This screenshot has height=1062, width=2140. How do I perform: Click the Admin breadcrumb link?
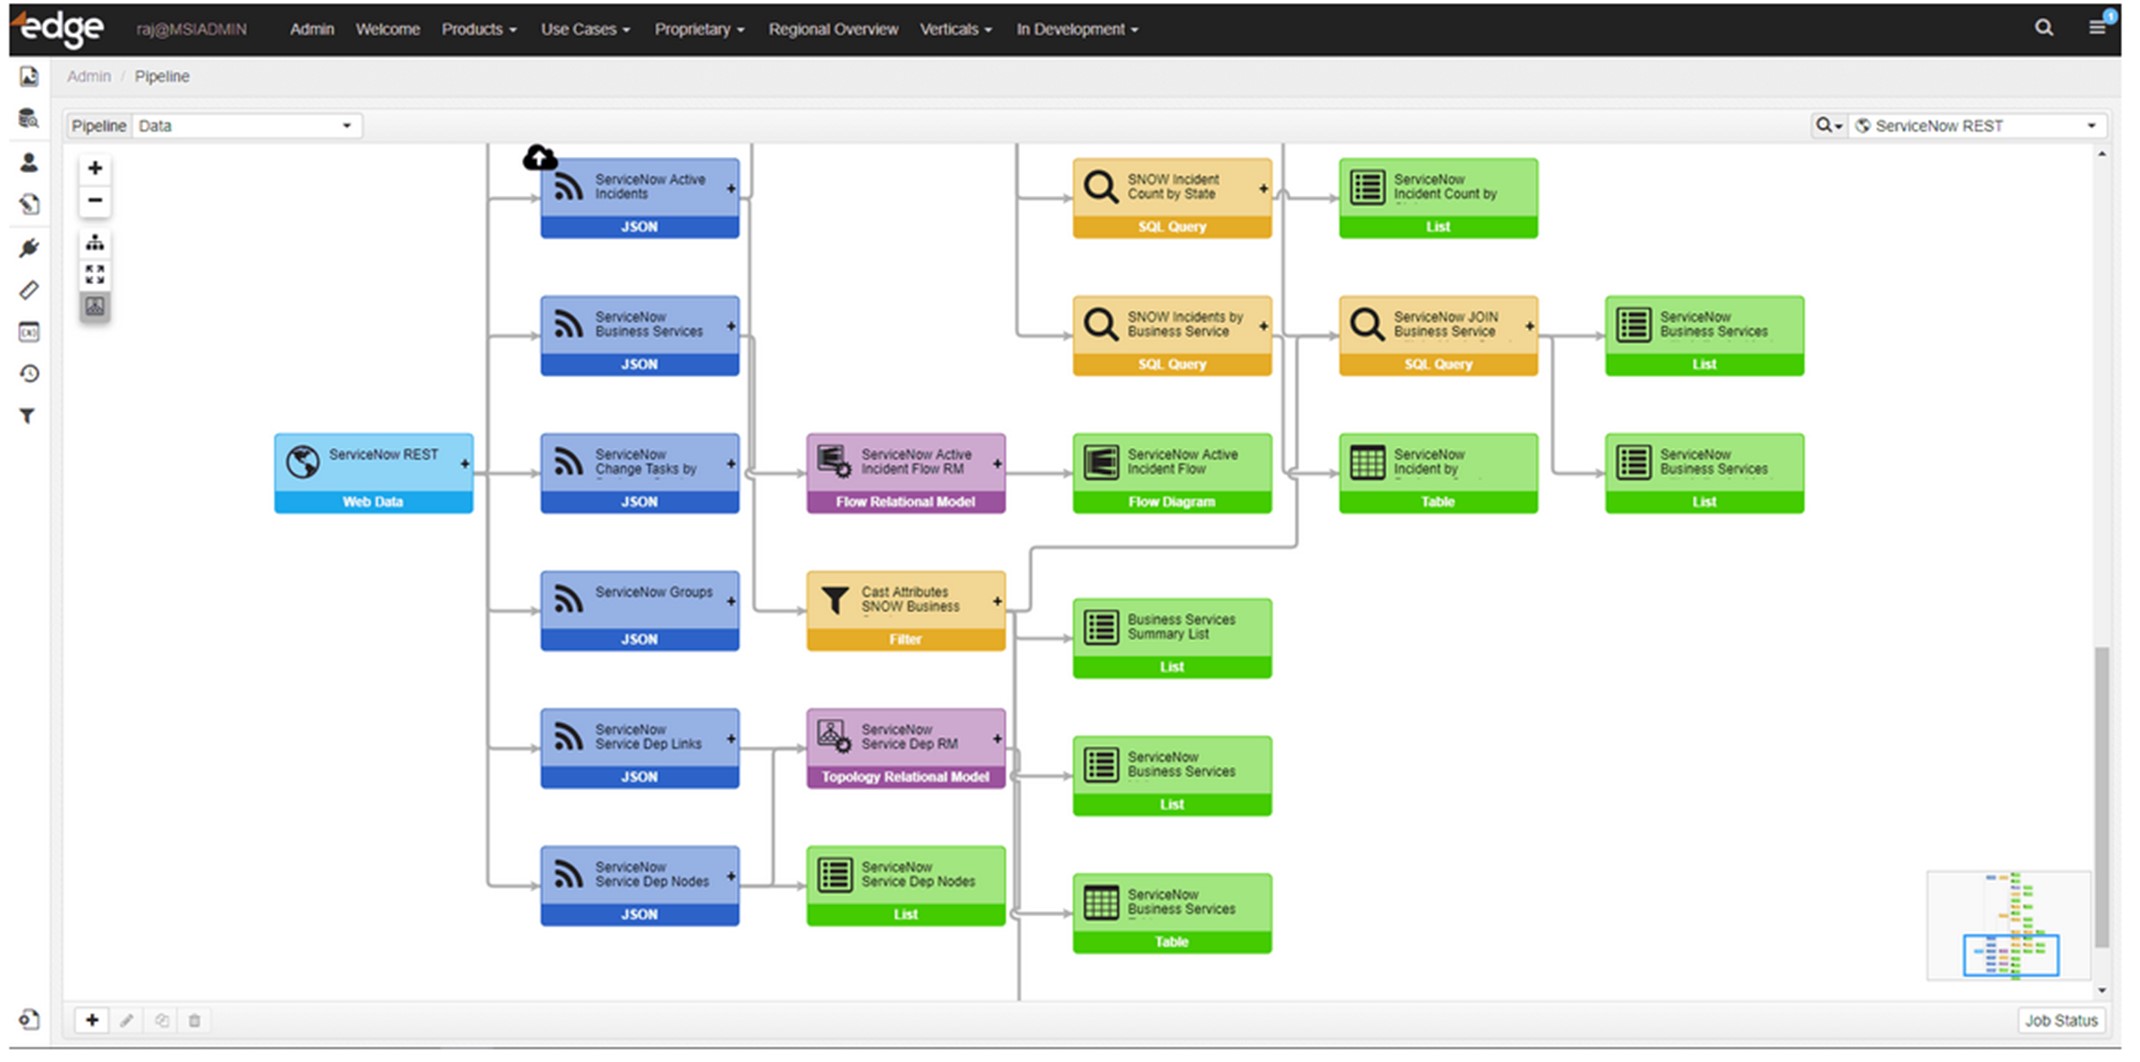click(x=89, y=76)
